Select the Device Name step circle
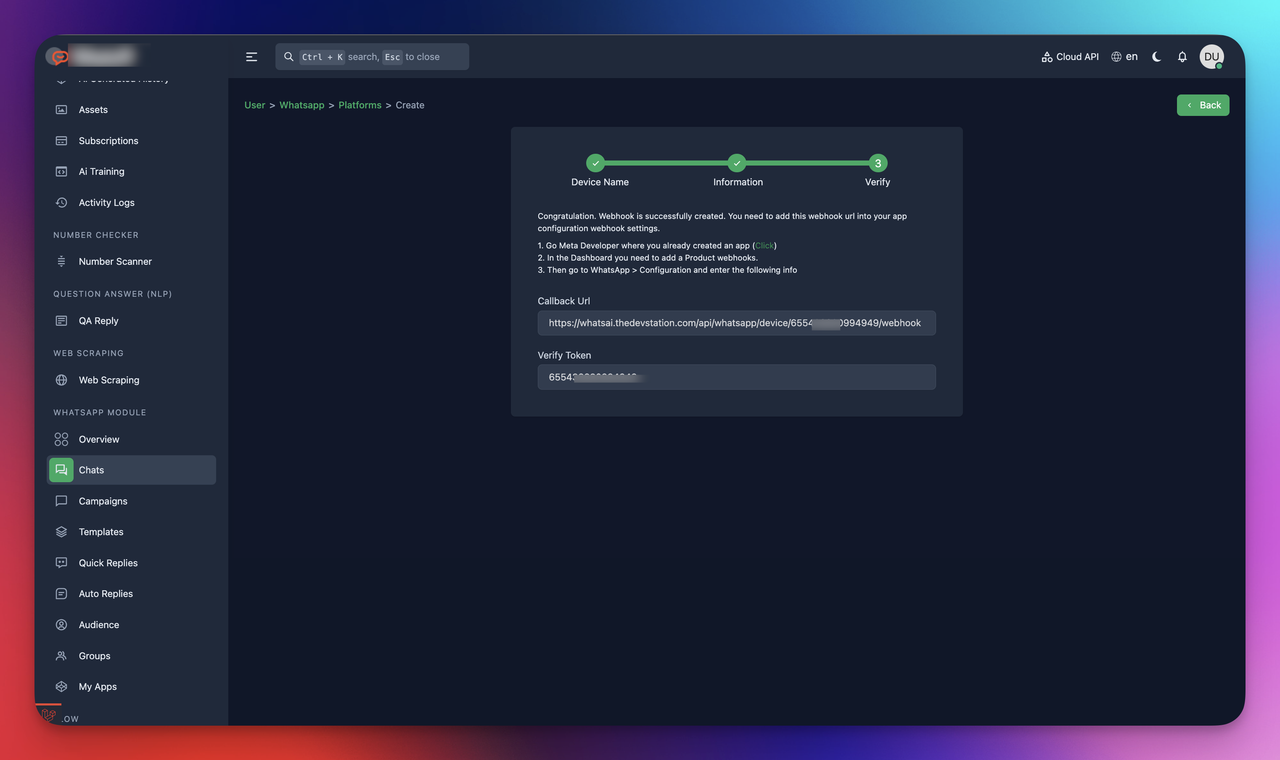The height and width of the screenshot is (760, 1280). [596, 163]
